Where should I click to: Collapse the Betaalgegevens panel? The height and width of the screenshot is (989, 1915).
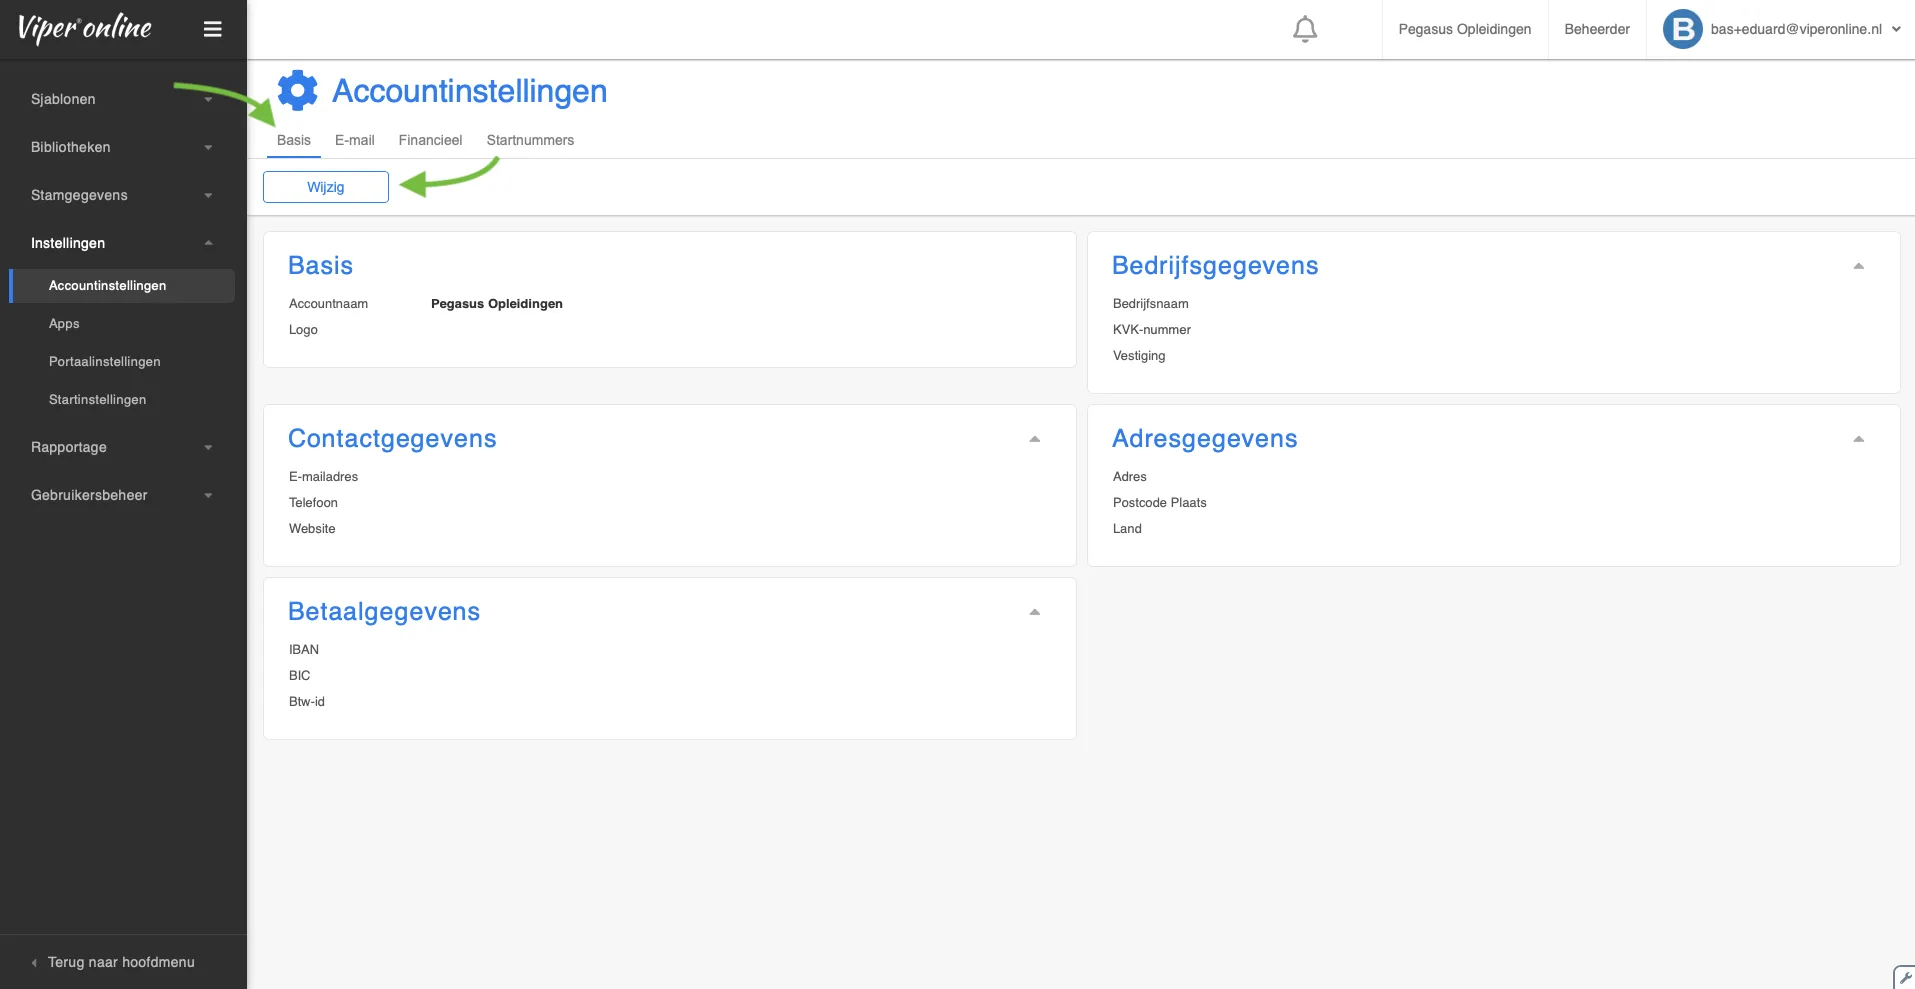(1034, 612)
